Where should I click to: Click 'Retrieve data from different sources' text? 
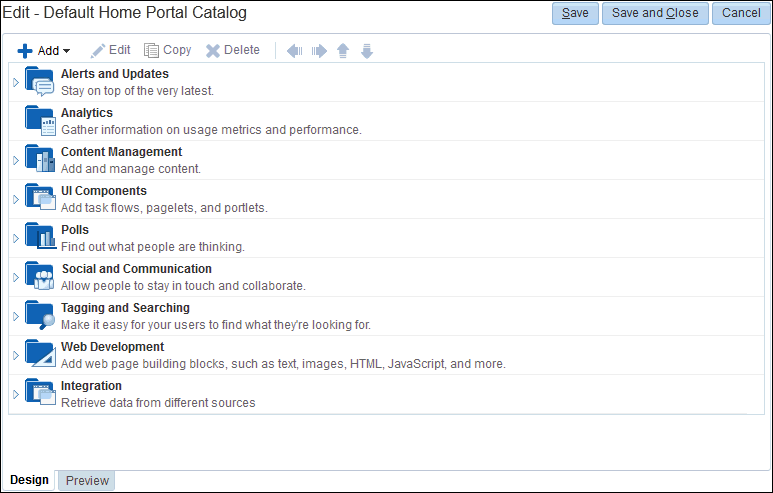[158, 402]
